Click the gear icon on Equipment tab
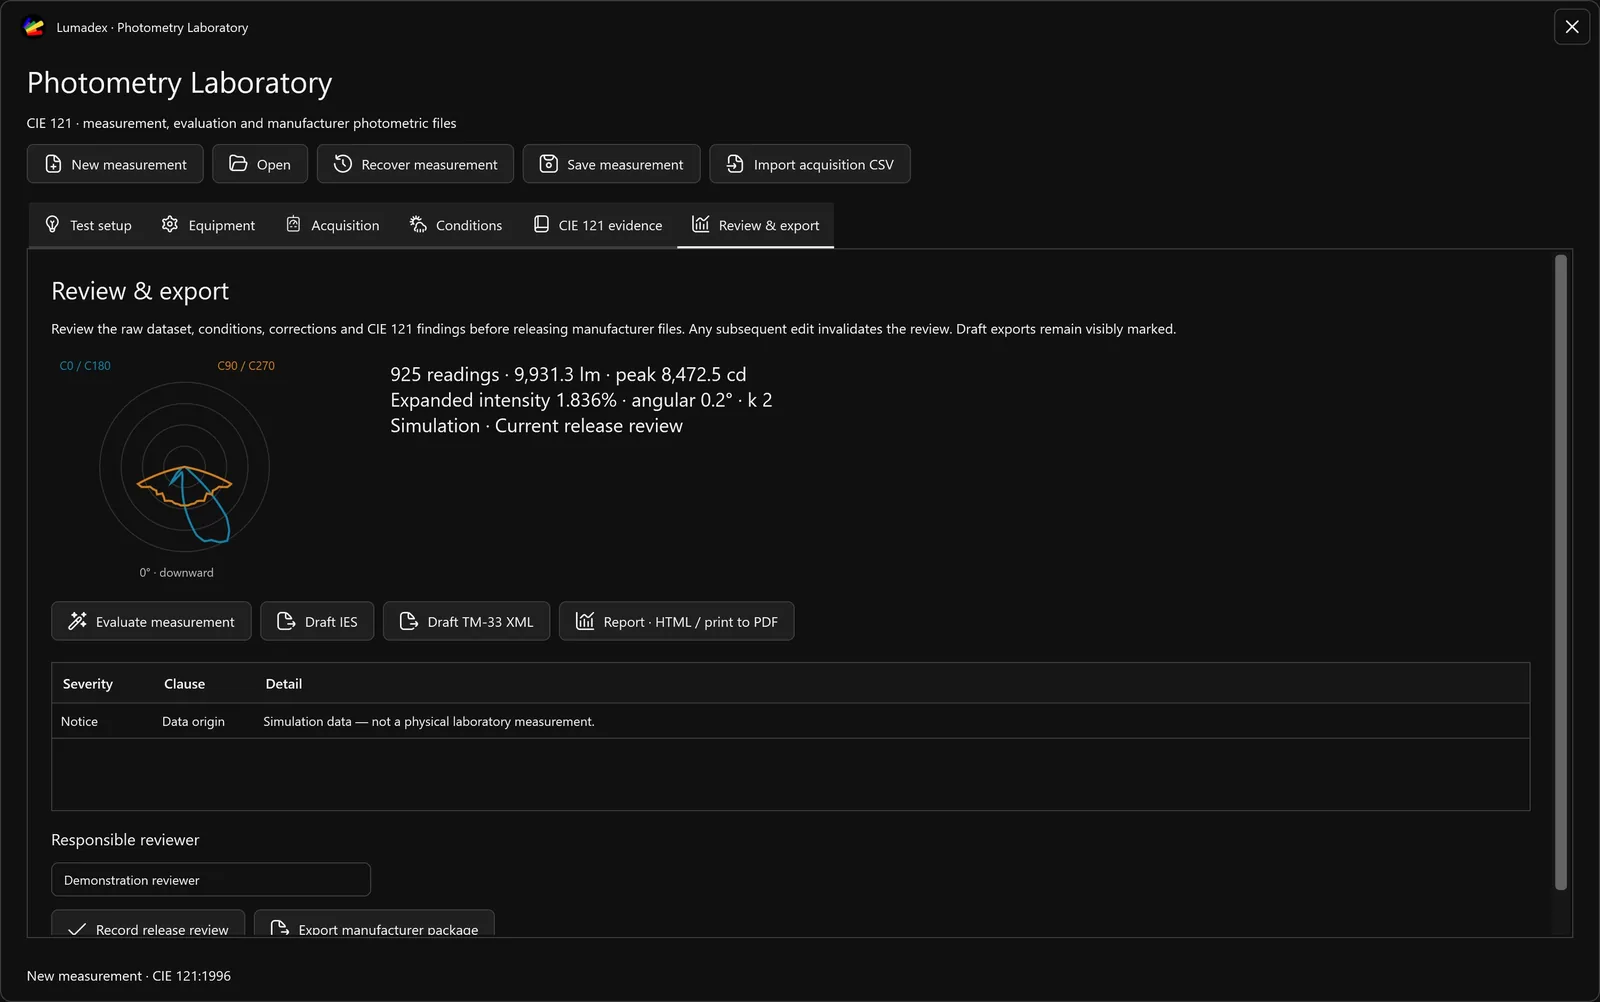1600x1002 pixels. pos(170,225)
